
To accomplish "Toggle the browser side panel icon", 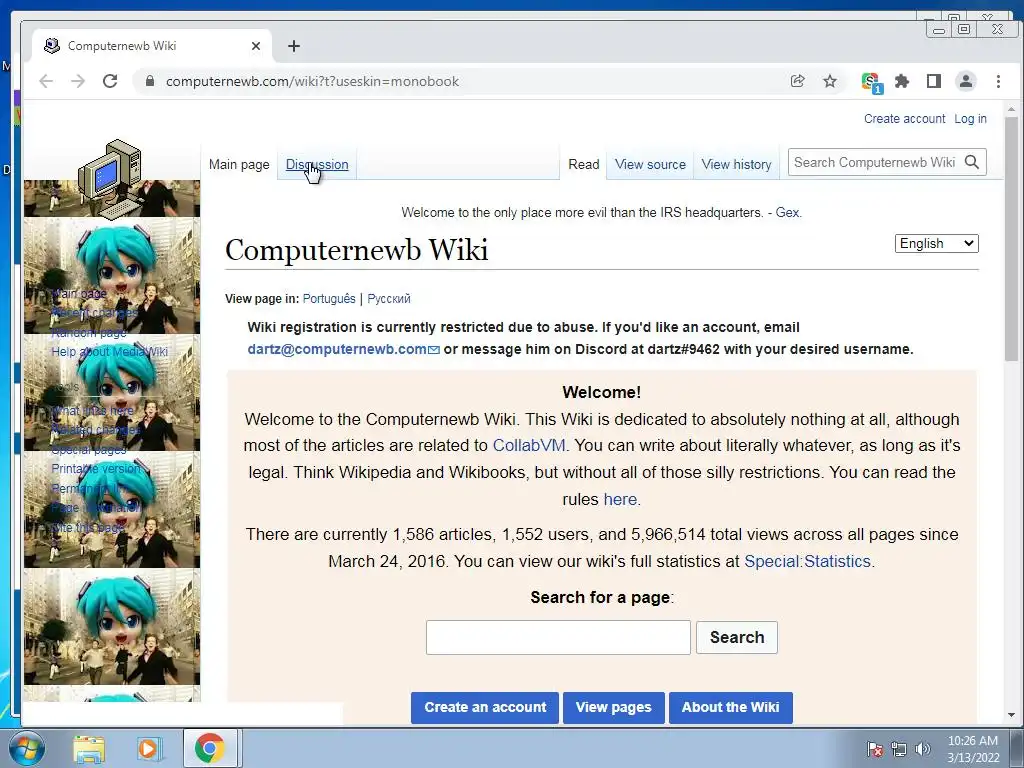I will point(934,81).
